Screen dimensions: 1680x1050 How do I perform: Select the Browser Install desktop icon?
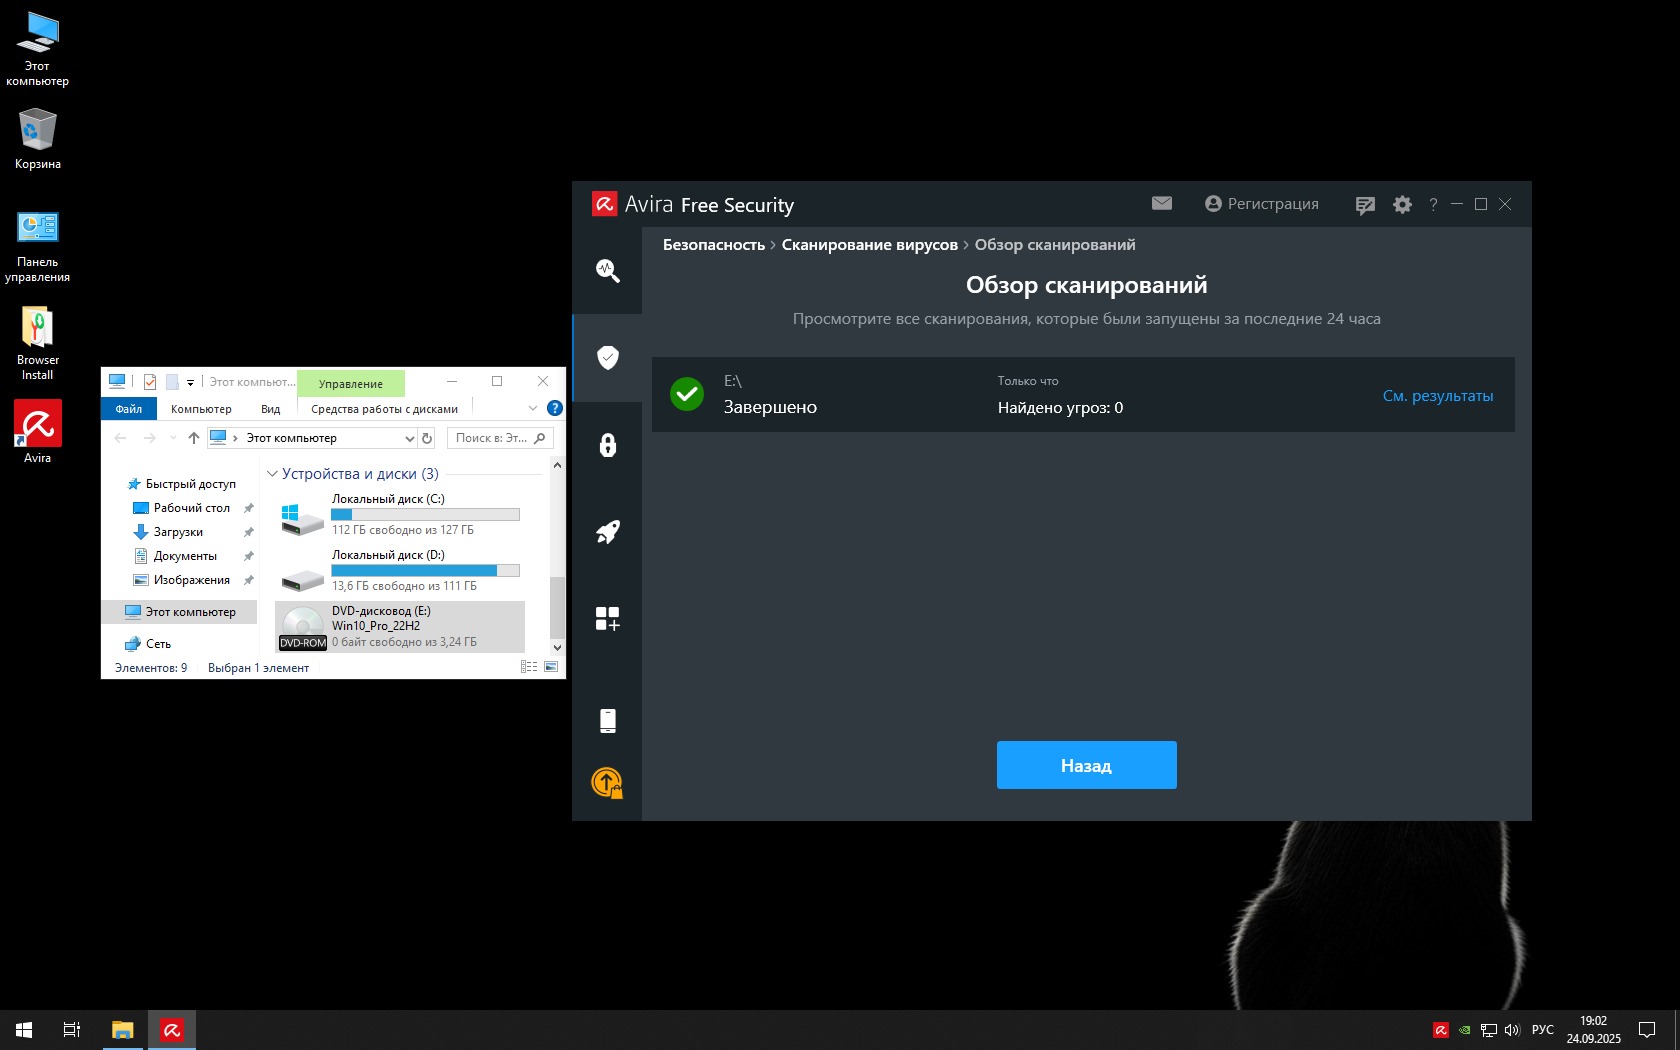pyautogui.click(x=38, y=342)
